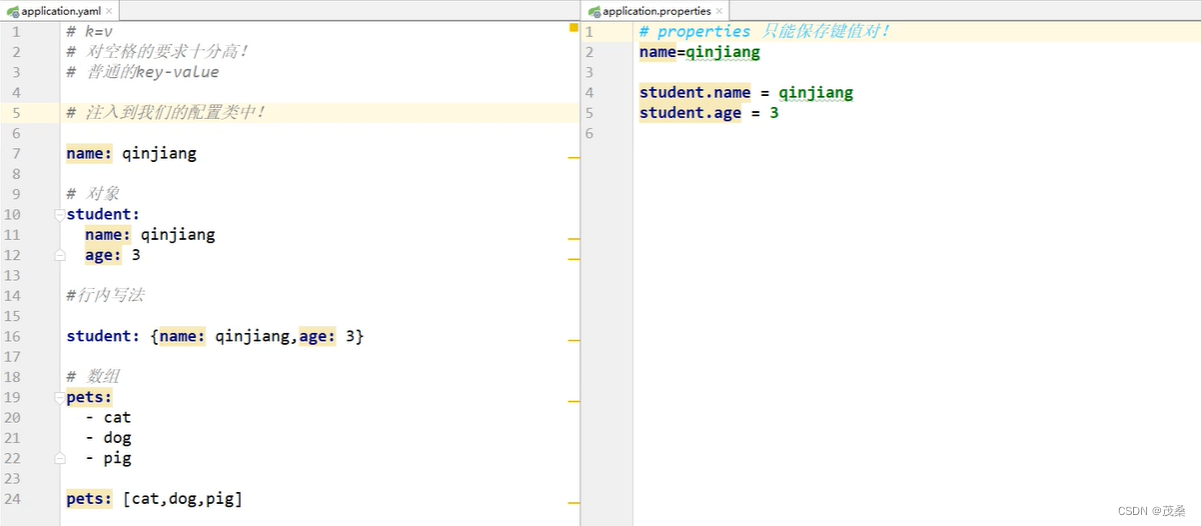Click the fold end marker at line 22

60,458
